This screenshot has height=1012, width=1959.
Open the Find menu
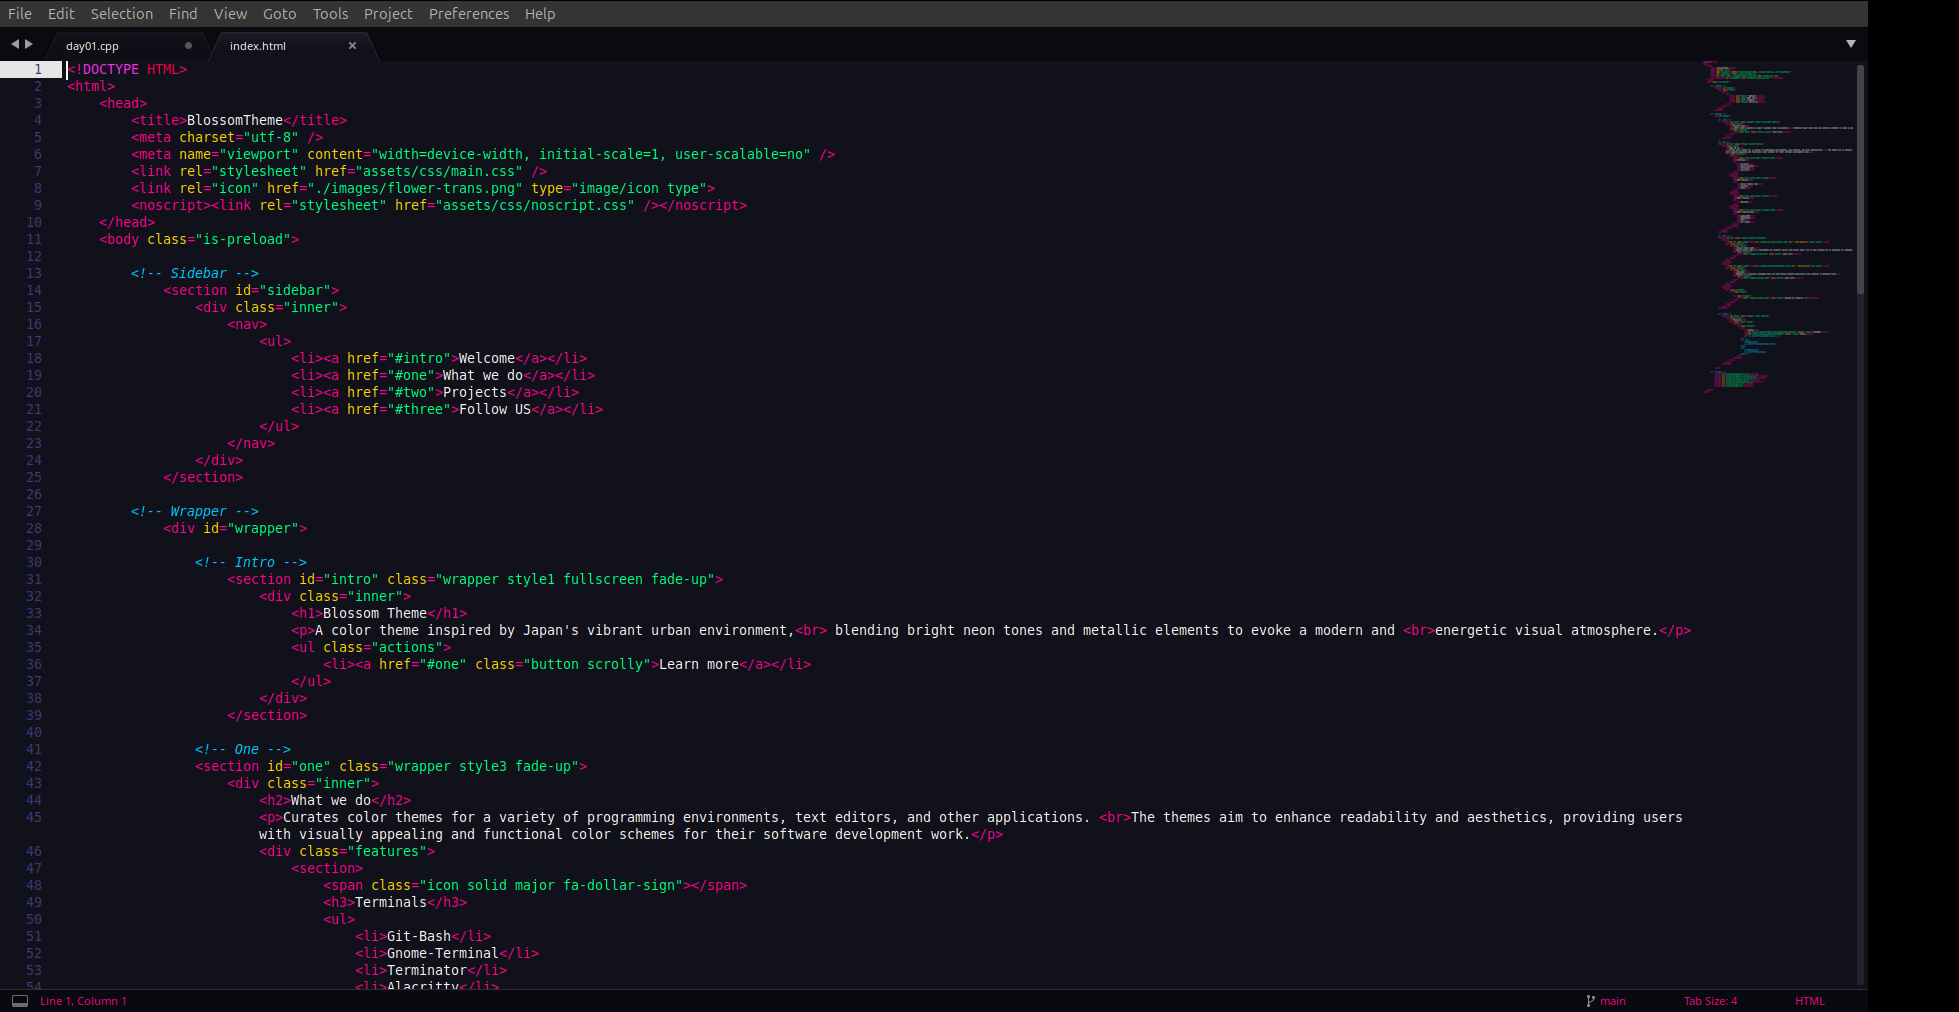[183, 14]
